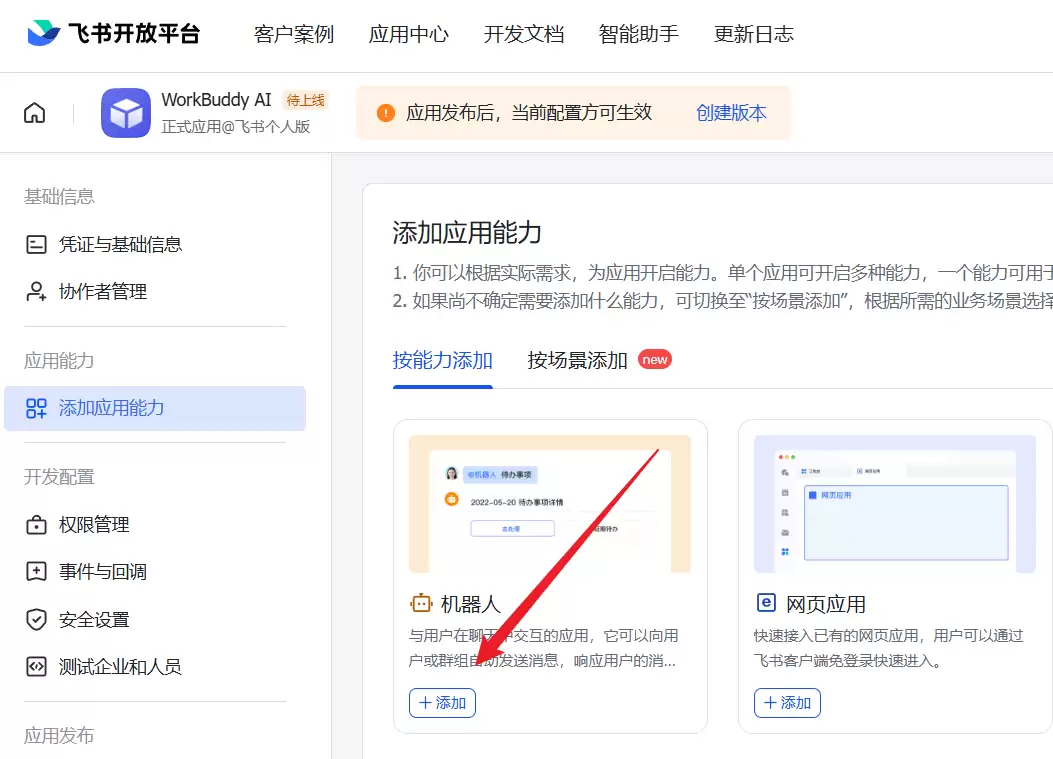1053x759 pixels.
Task: Click the red new badge
Action: click(x=655, y=359)
